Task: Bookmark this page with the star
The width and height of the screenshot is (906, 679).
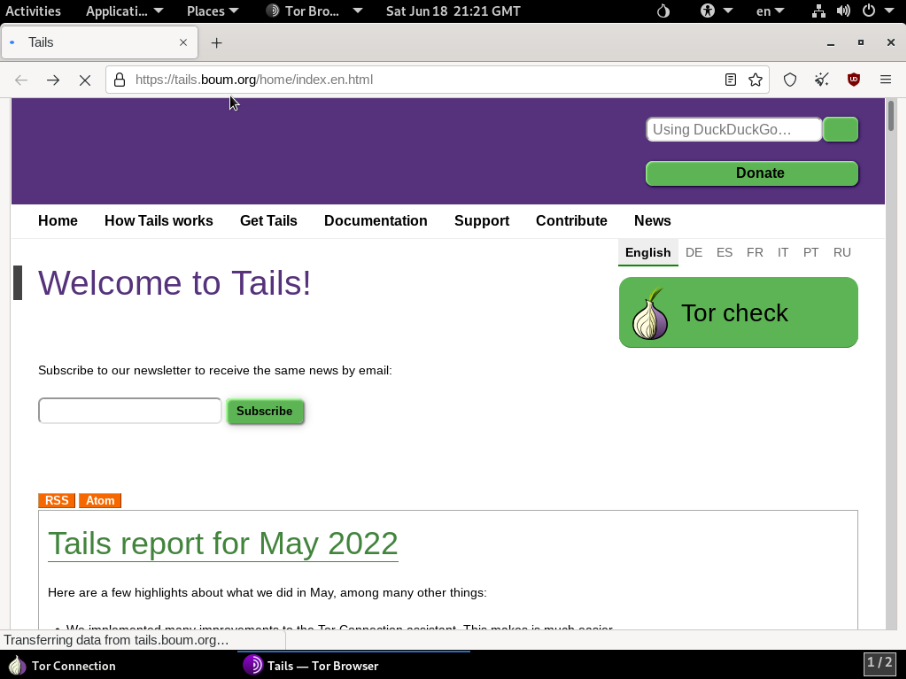Action: pyautogui.click(x=755, y=80)
